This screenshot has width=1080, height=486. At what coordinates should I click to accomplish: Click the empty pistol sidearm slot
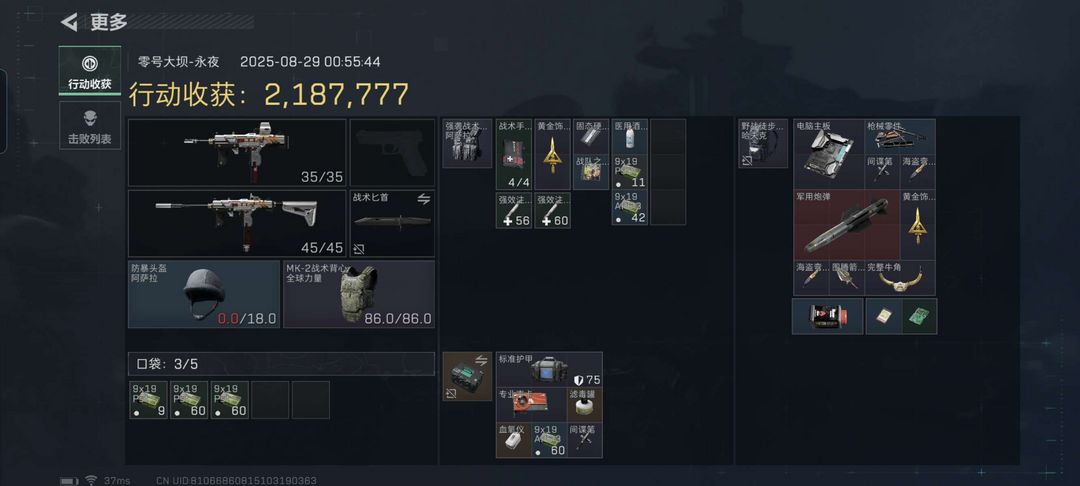[x=393, y=152]
